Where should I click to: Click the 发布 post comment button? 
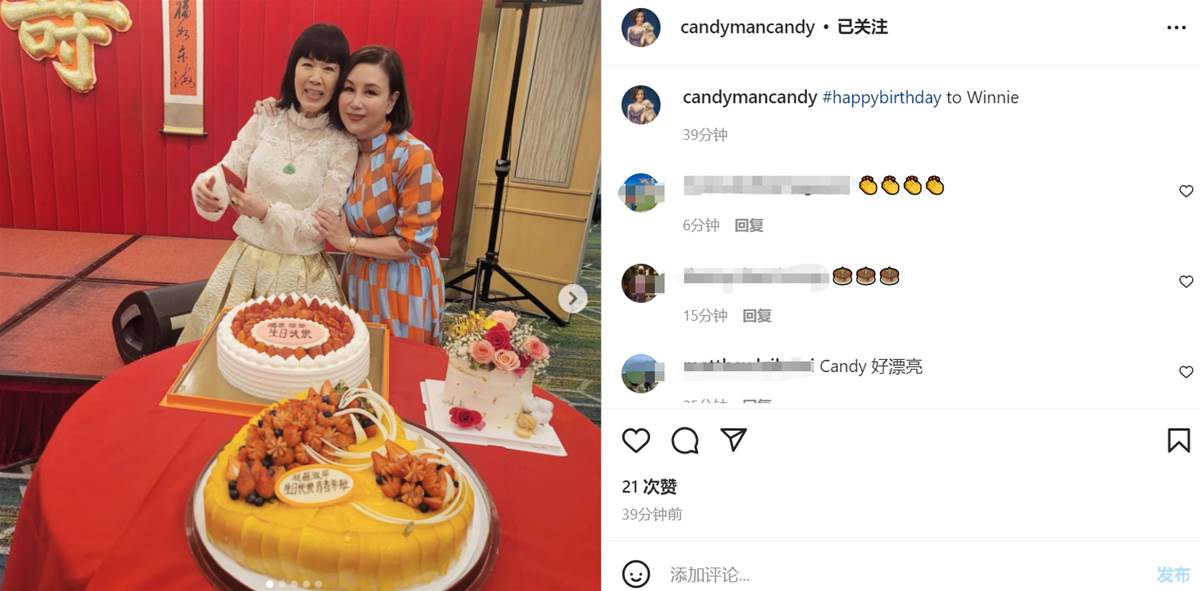(1174, 575)
